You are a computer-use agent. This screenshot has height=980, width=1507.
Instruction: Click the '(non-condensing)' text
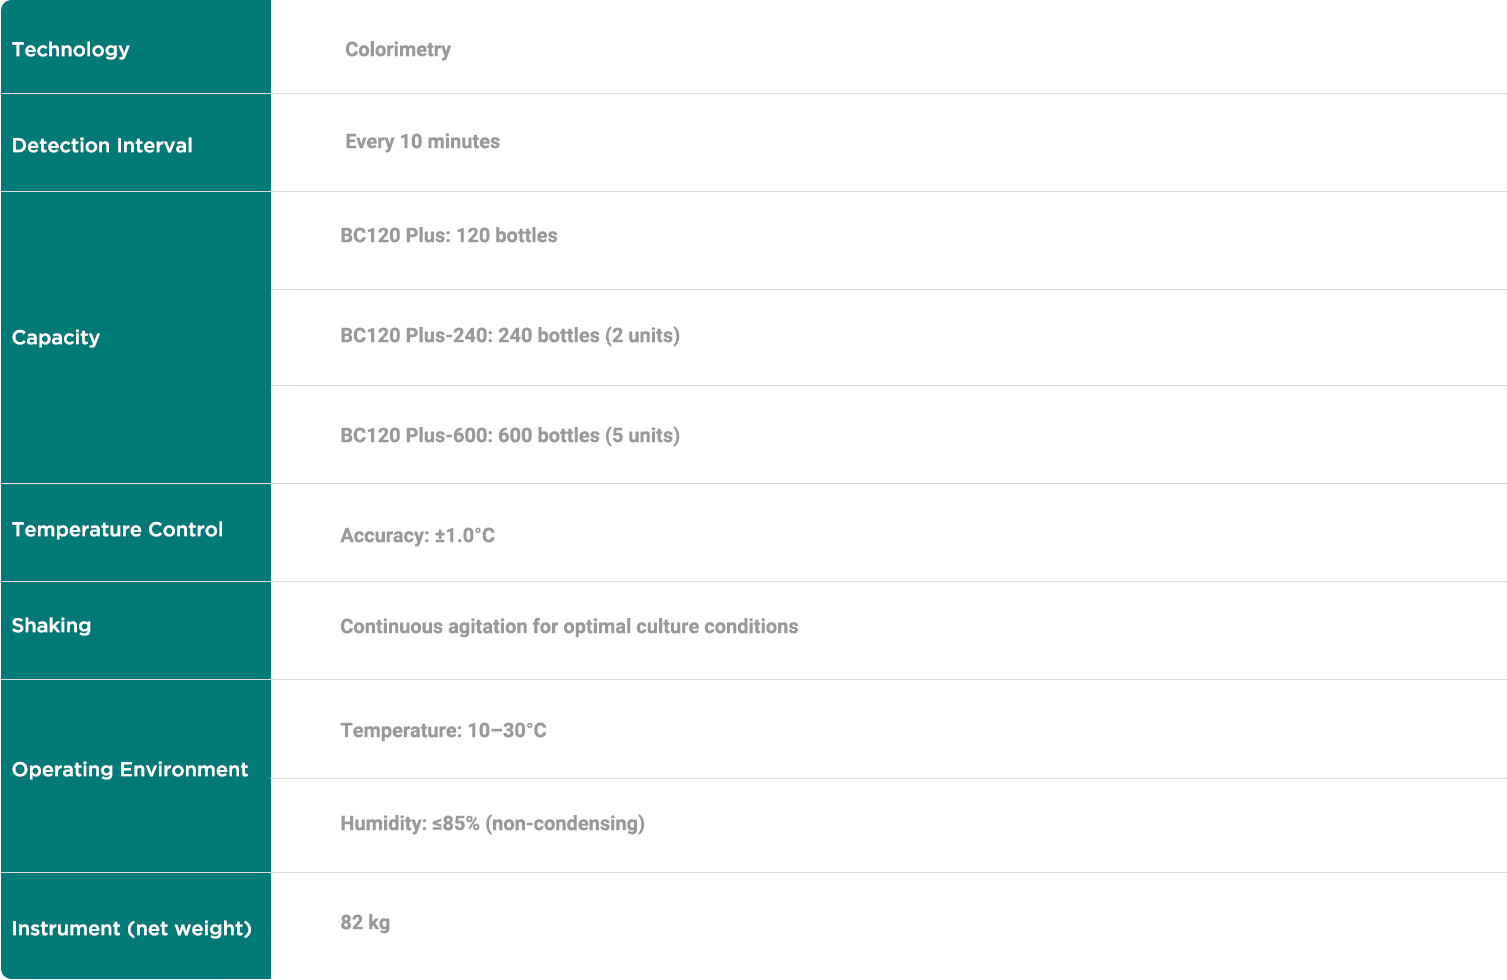click(565, 823)
